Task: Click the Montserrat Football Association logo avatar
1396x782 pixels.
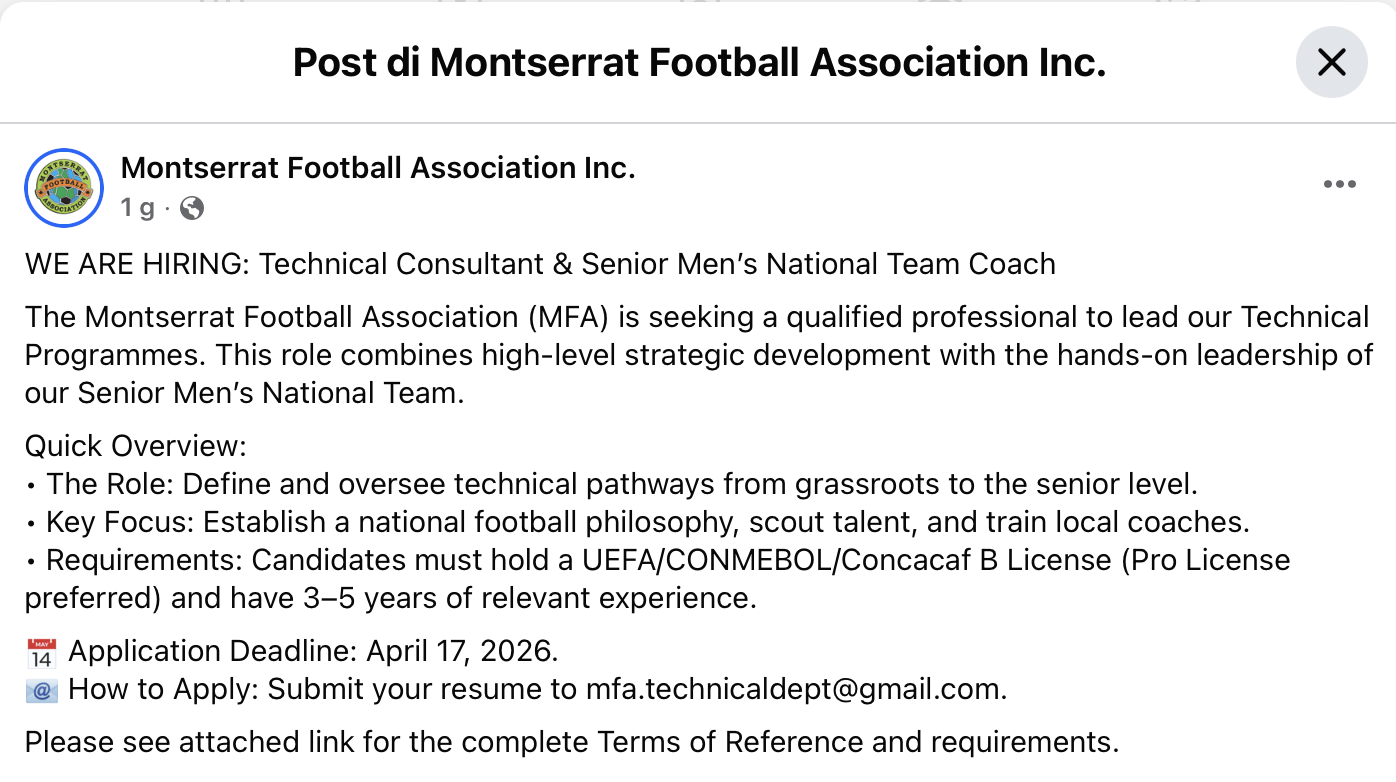Action: [x=63, y=188]
